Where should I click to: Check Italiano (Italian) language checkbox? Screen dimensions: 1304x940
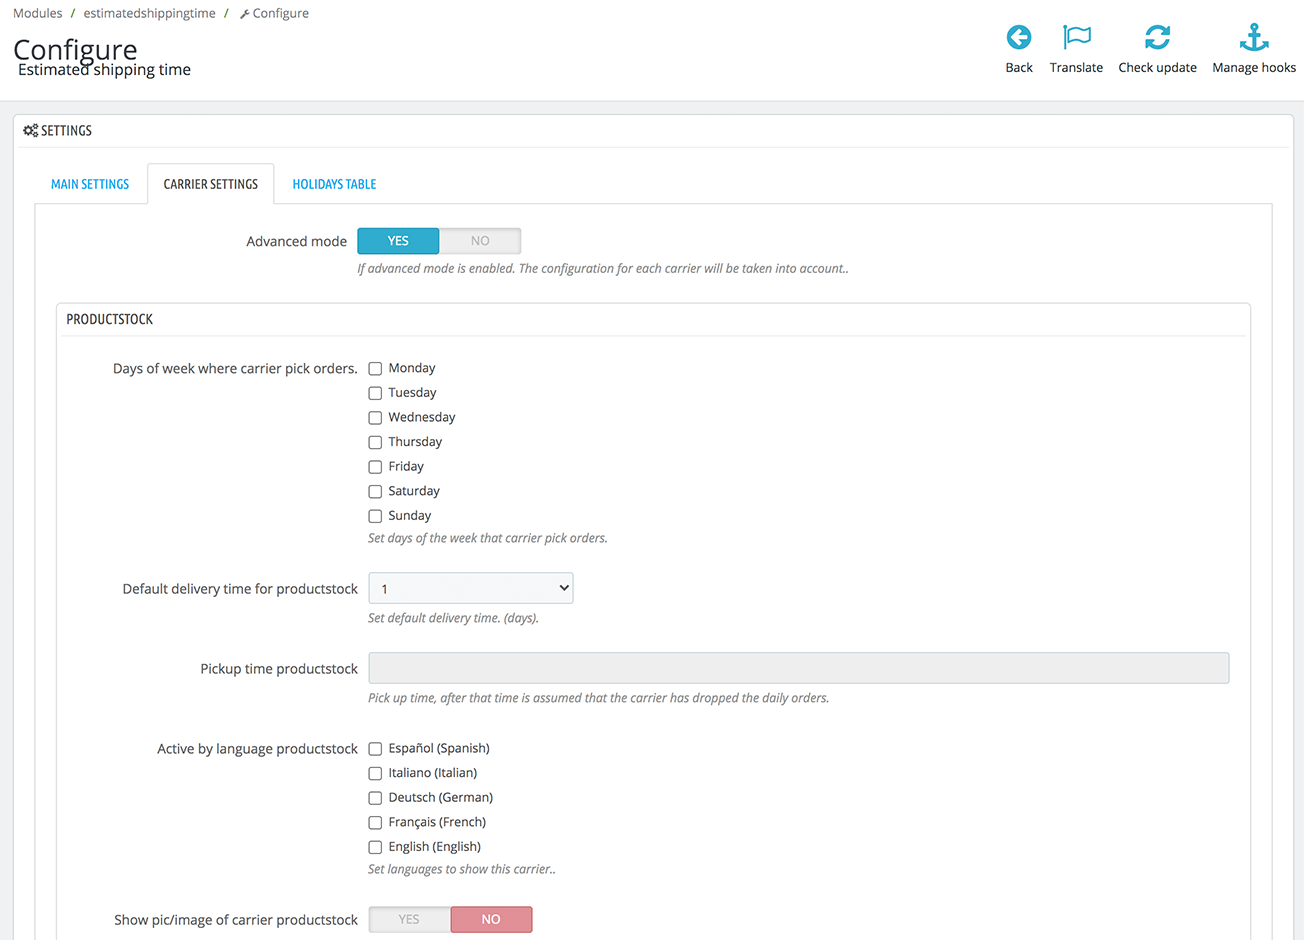375,773
